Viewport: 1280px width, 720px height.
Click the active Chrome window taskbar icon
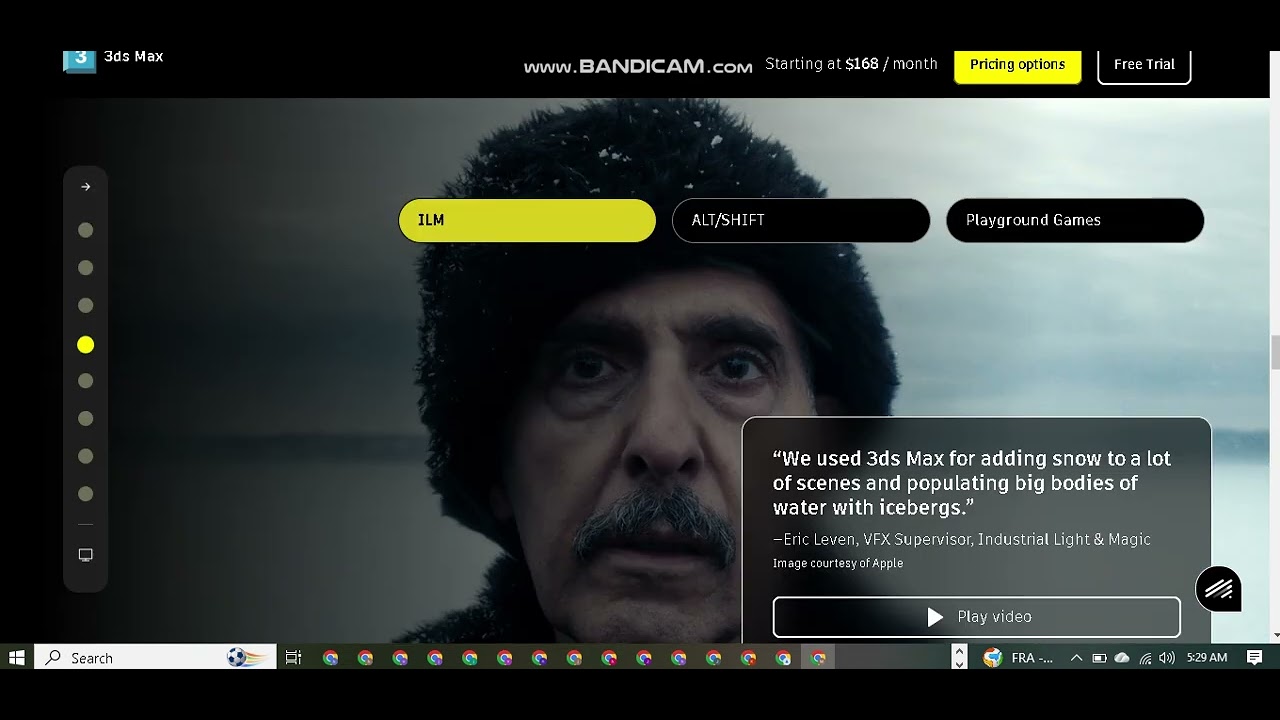click(x=818, y=658)
